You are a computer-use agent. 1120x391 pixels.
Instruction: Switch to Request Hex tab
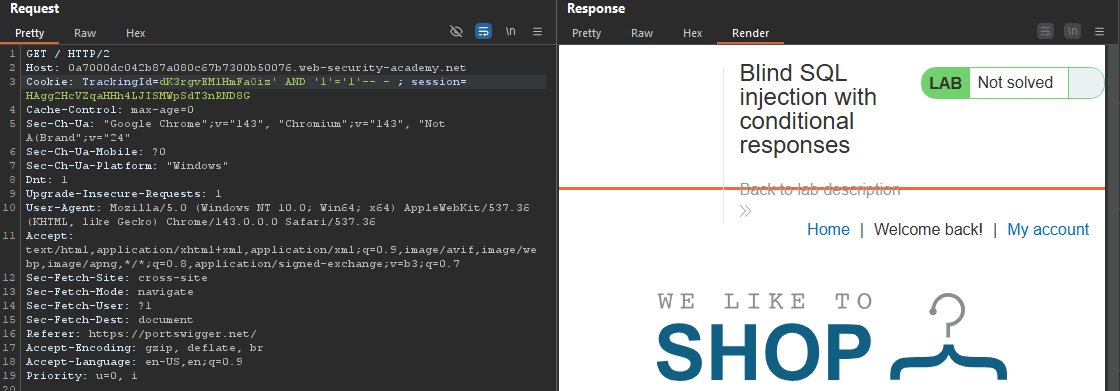coord(136,33)
